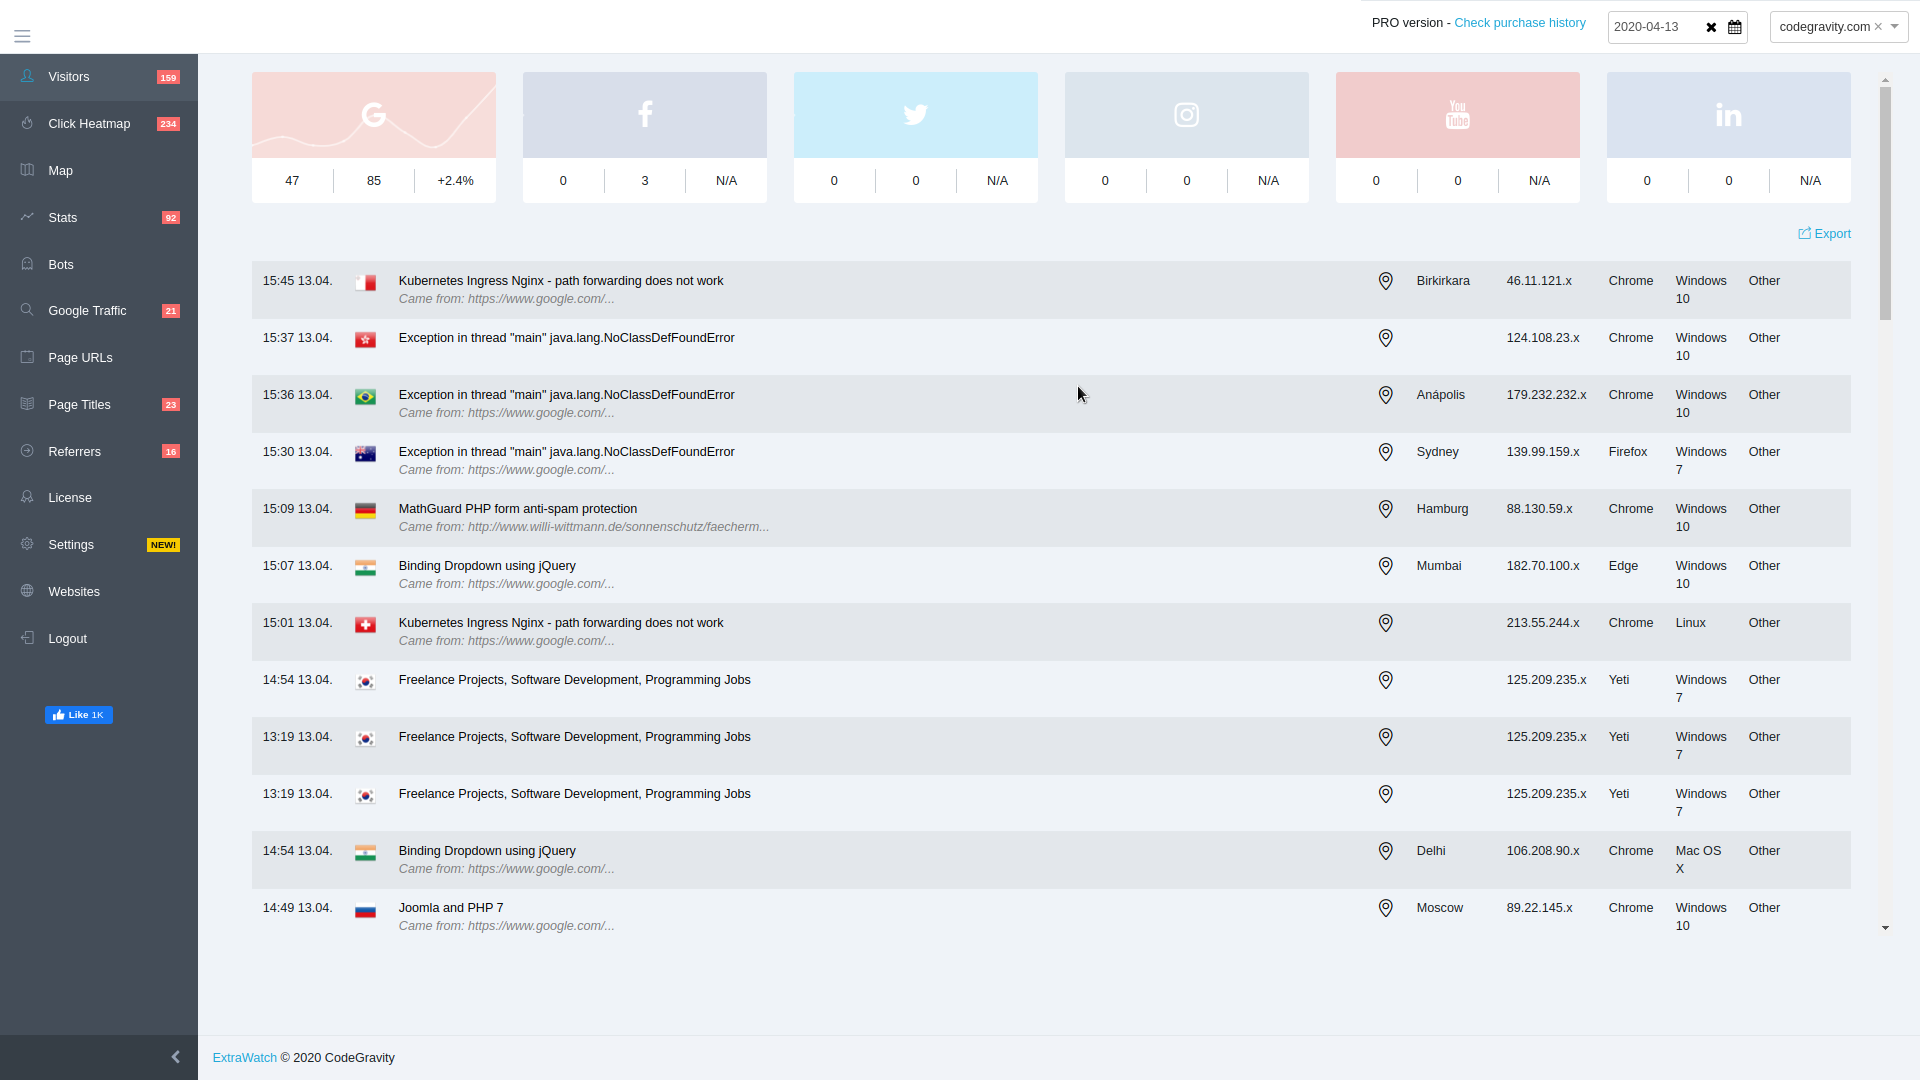Image resolution: width=1920 pixels, height=1080 pixels.
Task: Click the Facebook traffic card icon
Action: coord(645,115)
